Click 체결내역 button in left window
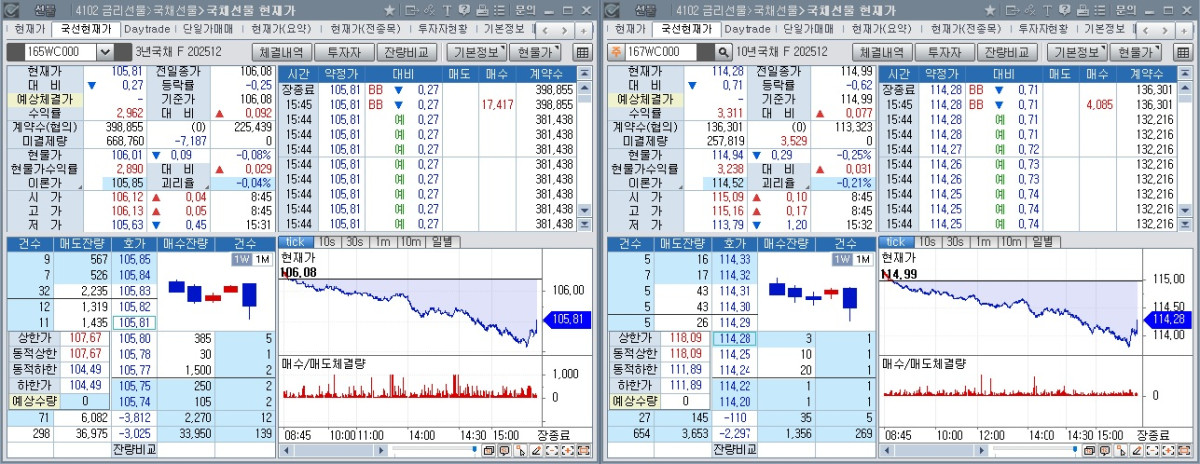Screen dimensions: 1200x464 click(280, 52)
